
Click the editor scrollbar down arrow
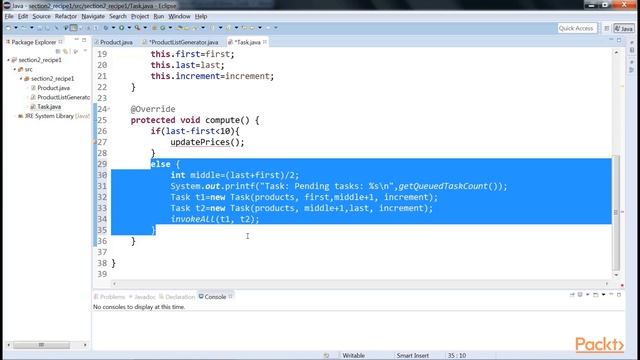click(x=616, y=275)
